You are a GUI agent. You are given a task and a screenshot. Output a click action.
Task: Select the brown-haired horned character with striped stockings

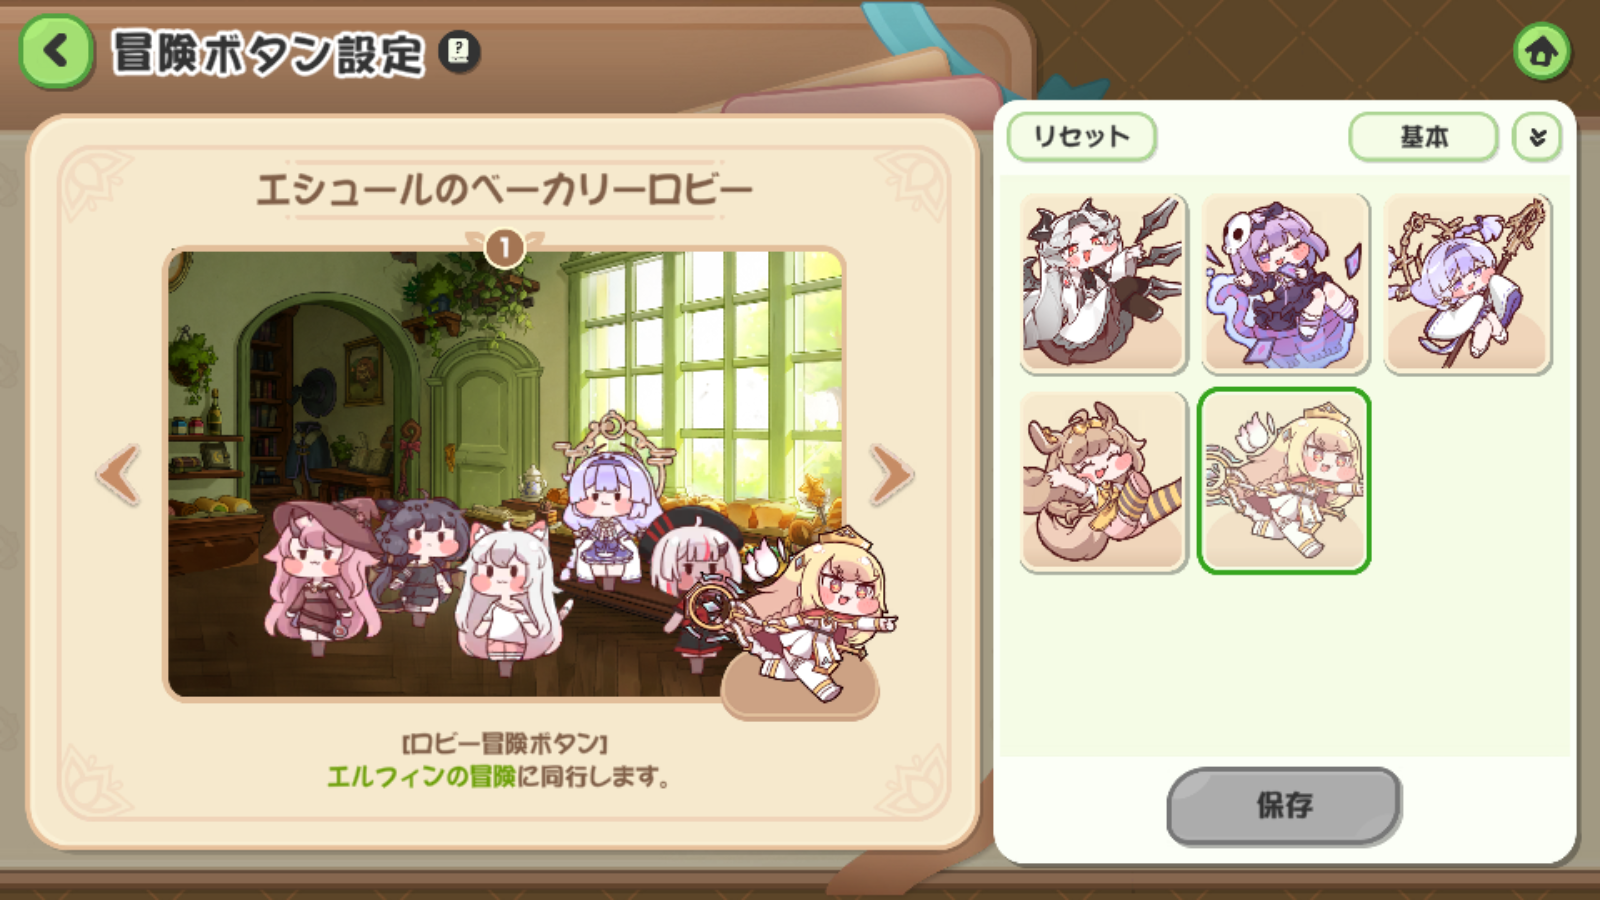1104,482
